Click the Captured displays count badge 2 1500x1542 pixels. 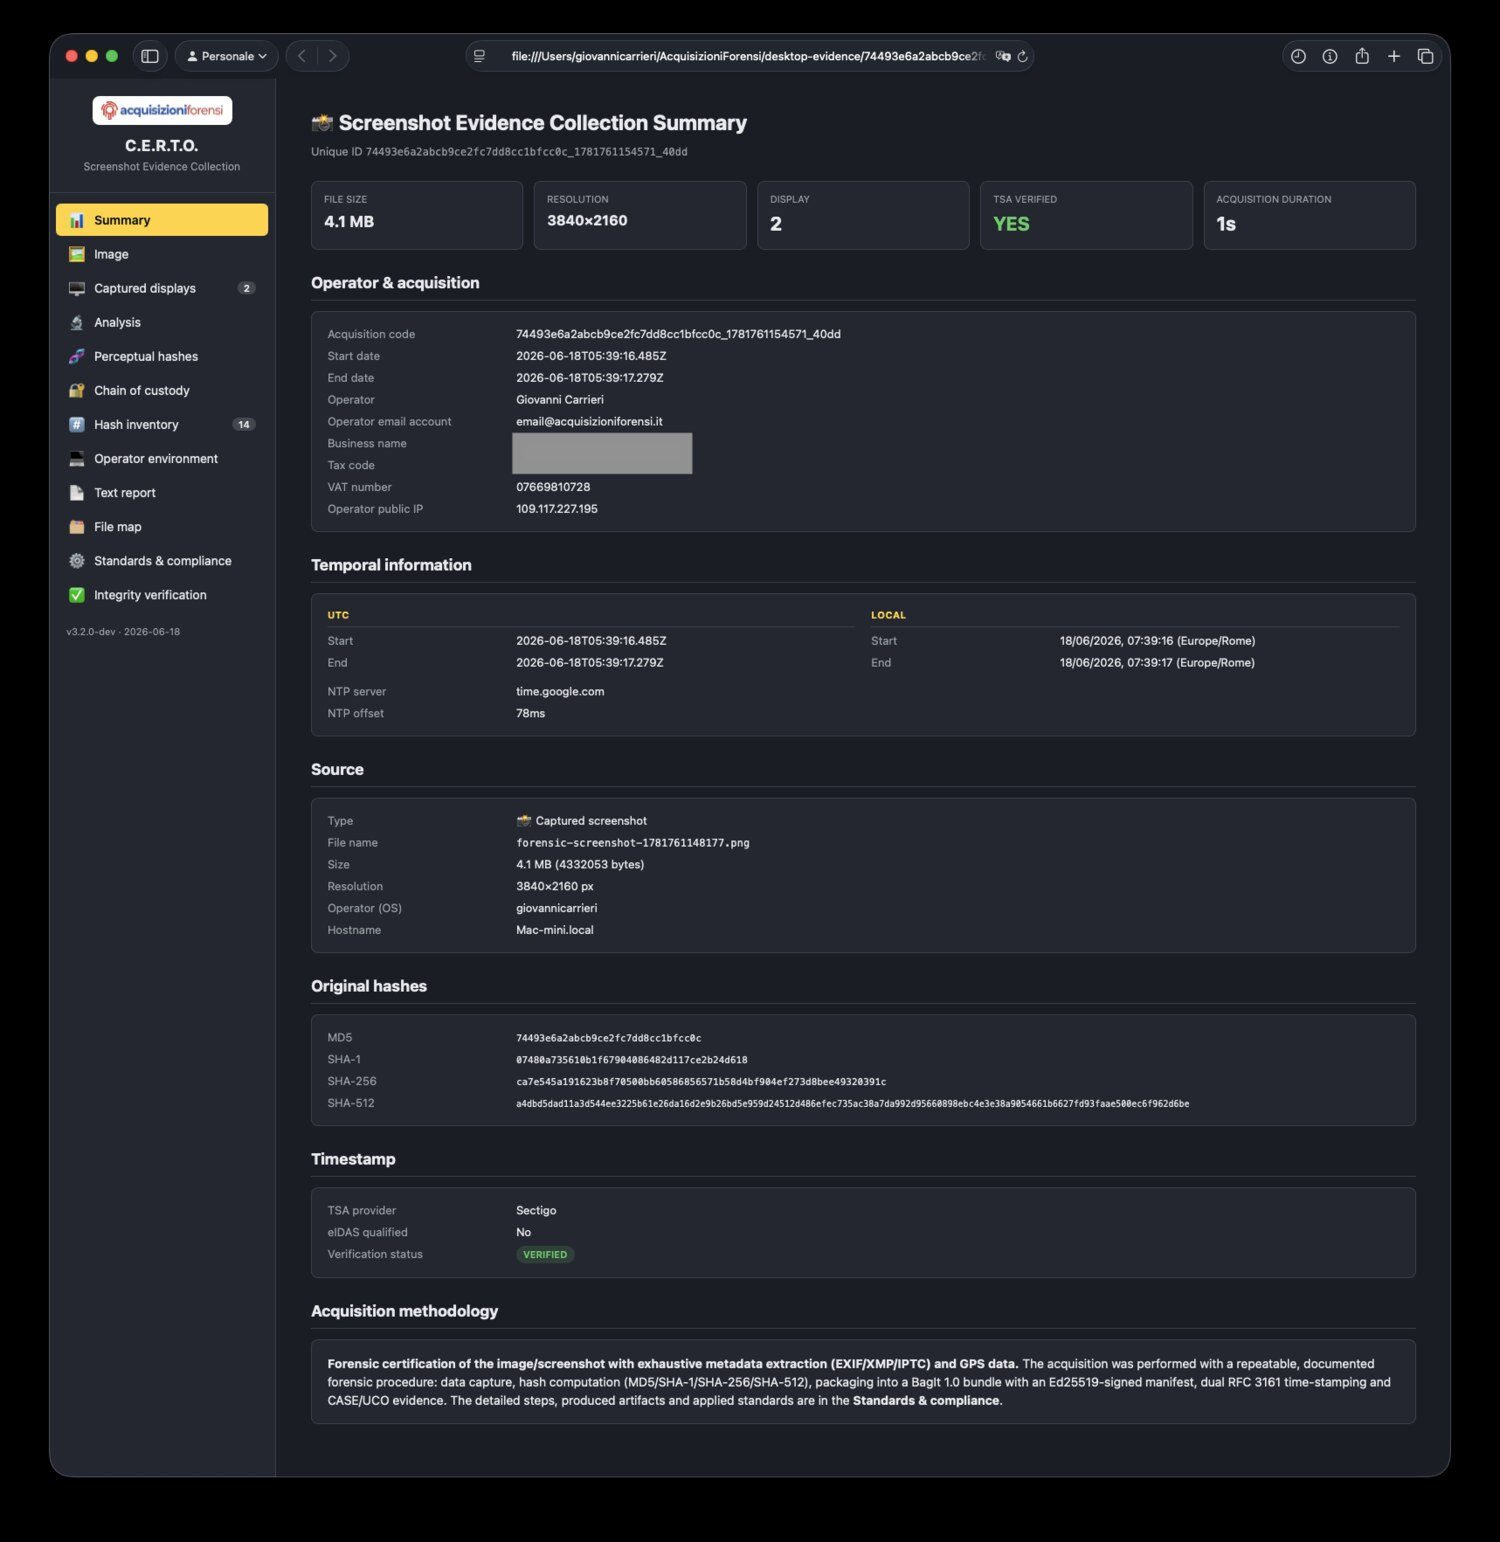246,288
